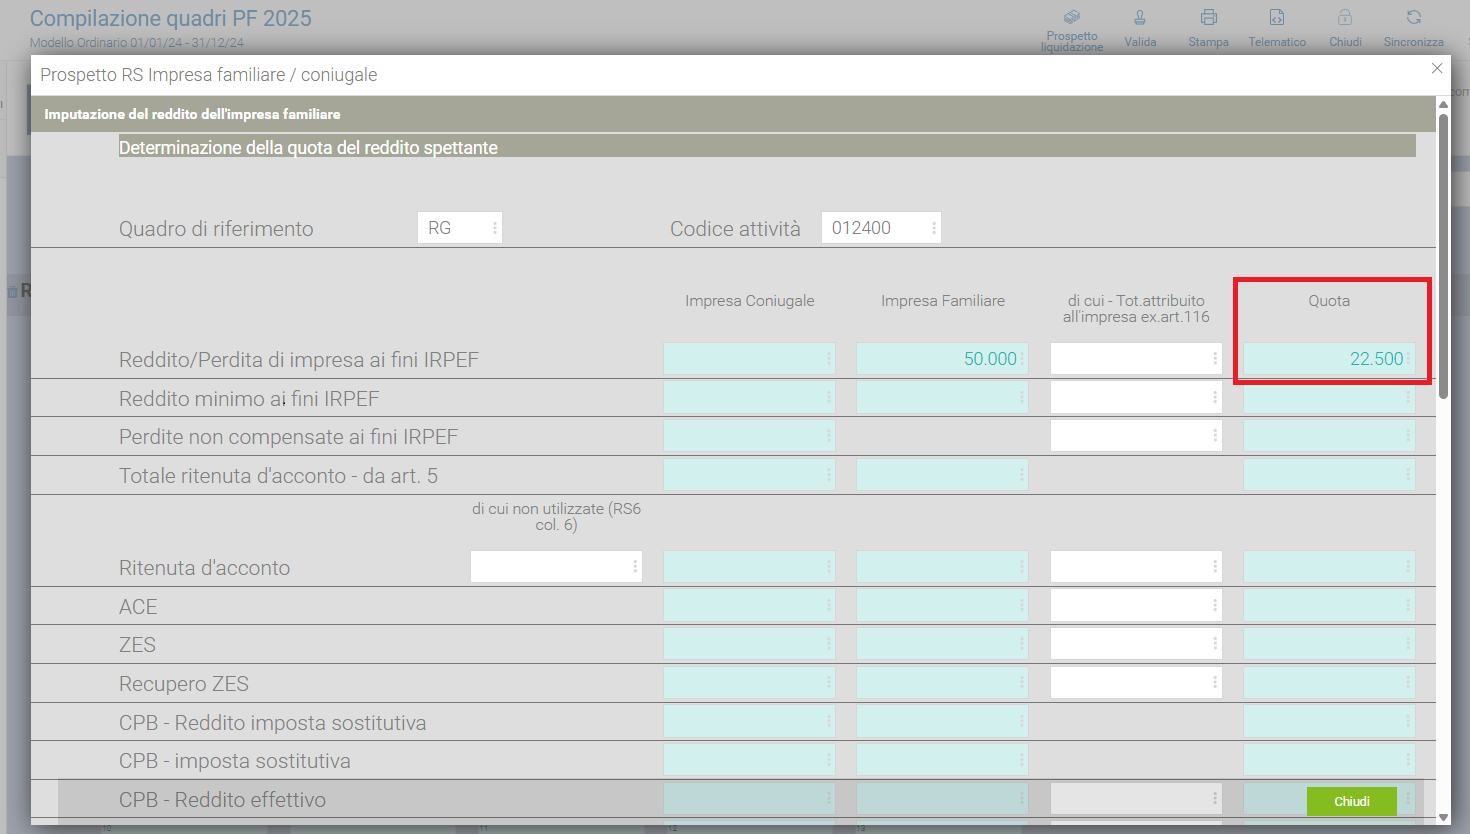Viewport: 1470px width, 834px height.
Task: Click CPB - imposta sostitutiva Quota cell
Action: tap(1329, 760)
